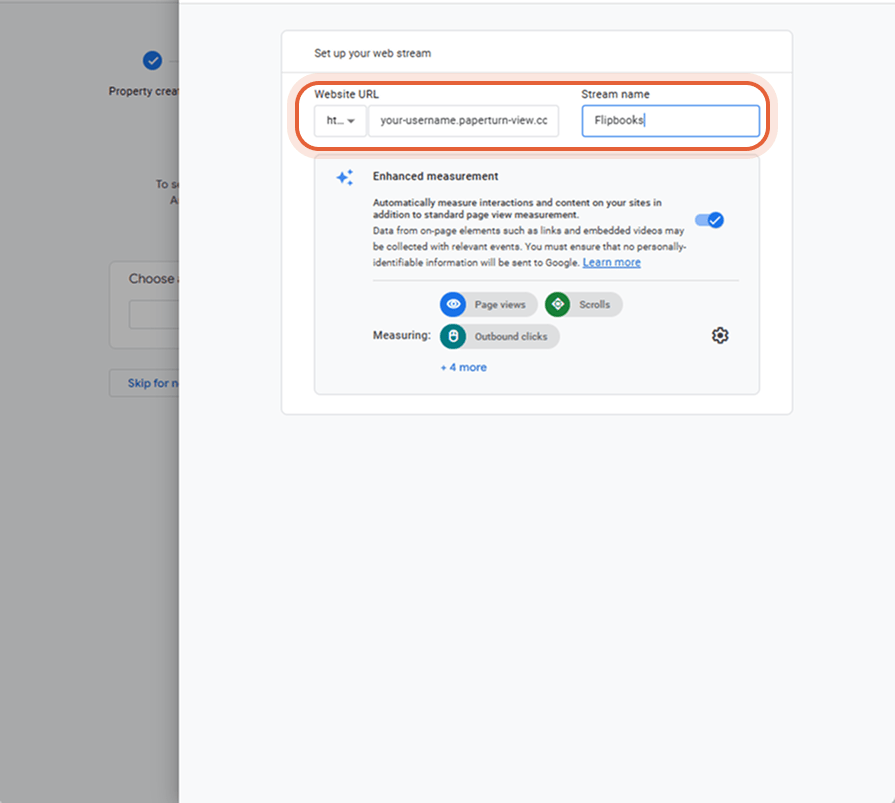Image resolution: width=895 pixels, height=803 pixels.
Task: Click the Website URL label
Action: (346, 94)
